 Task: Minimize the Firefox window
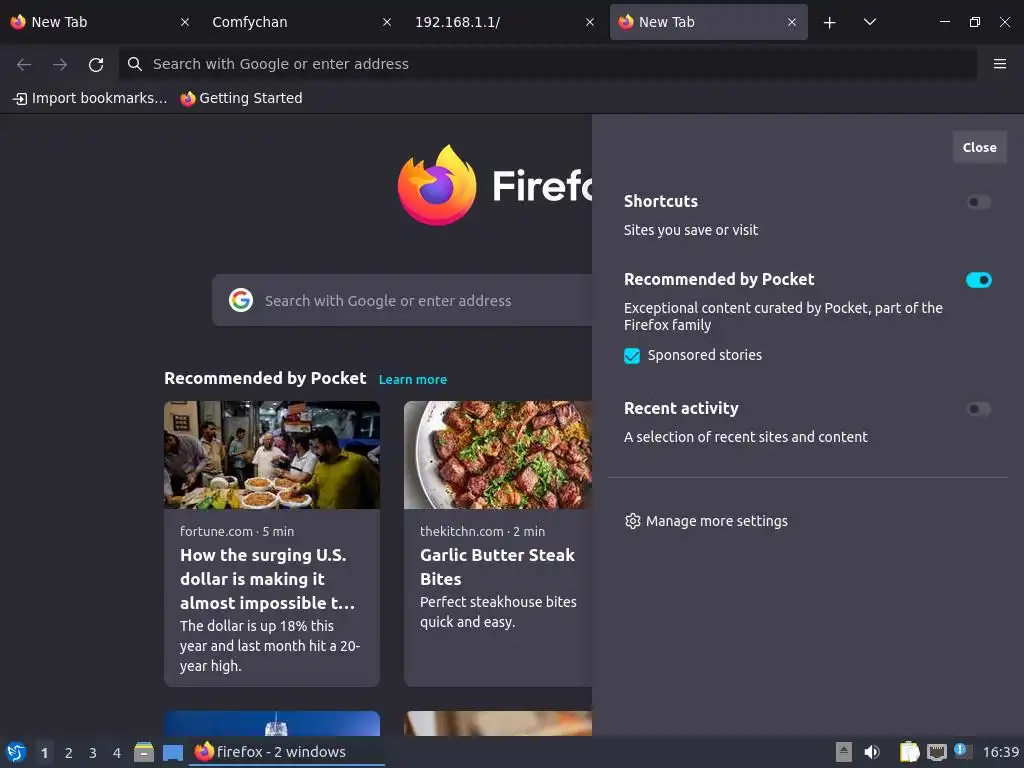944,22
